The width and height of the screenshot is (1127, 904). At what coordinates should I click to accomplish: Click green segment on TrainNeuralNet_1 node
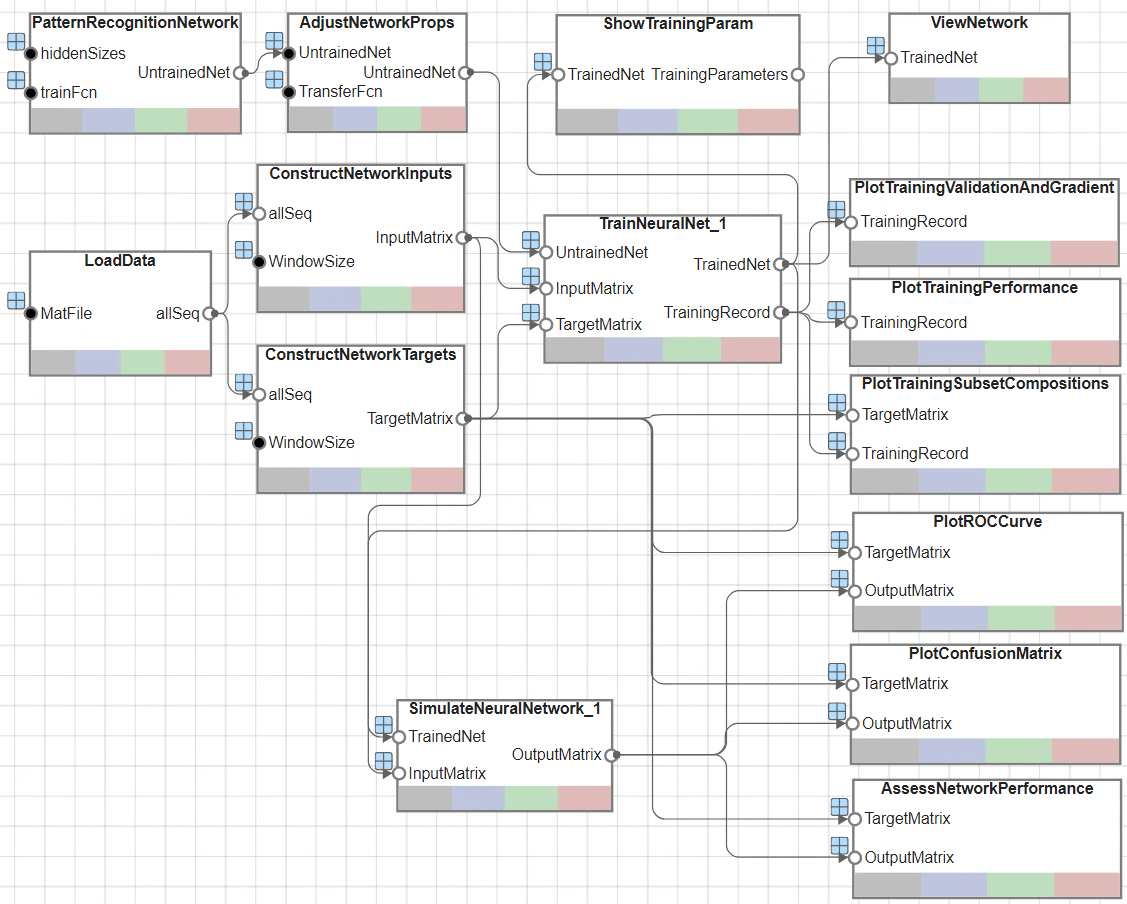[692, 350]
